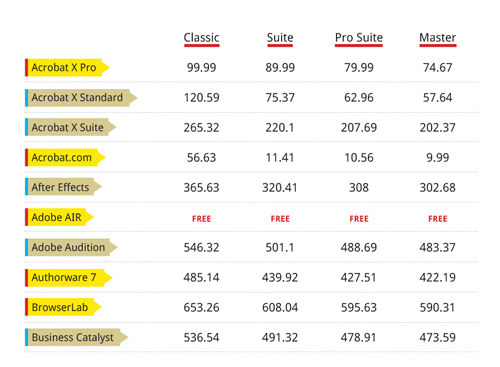Open the Pro Suite column header

pos(359,38)
